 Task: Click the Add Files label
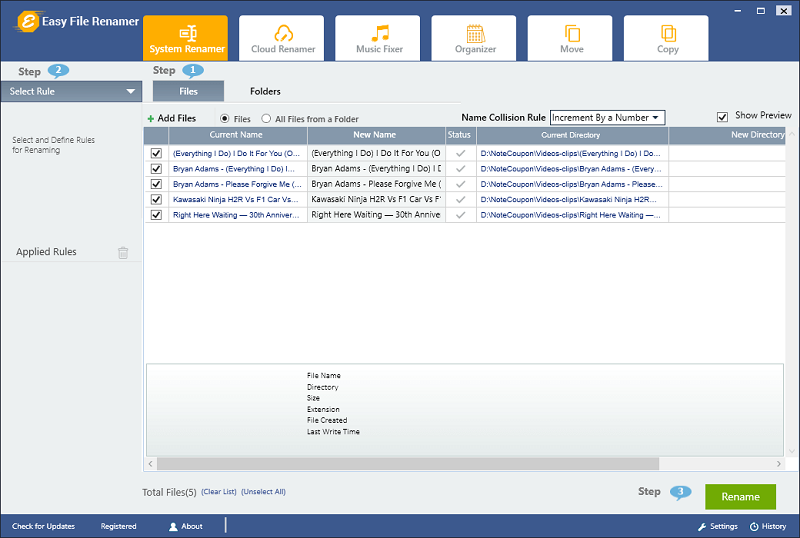tap(177, 118)
